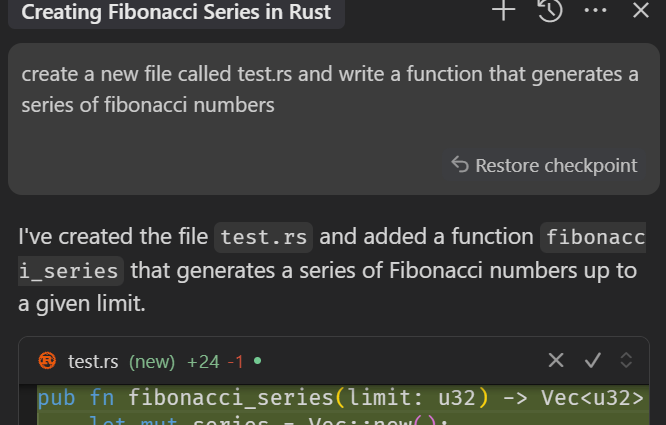Open chat history clock icon

coord(549,11)
